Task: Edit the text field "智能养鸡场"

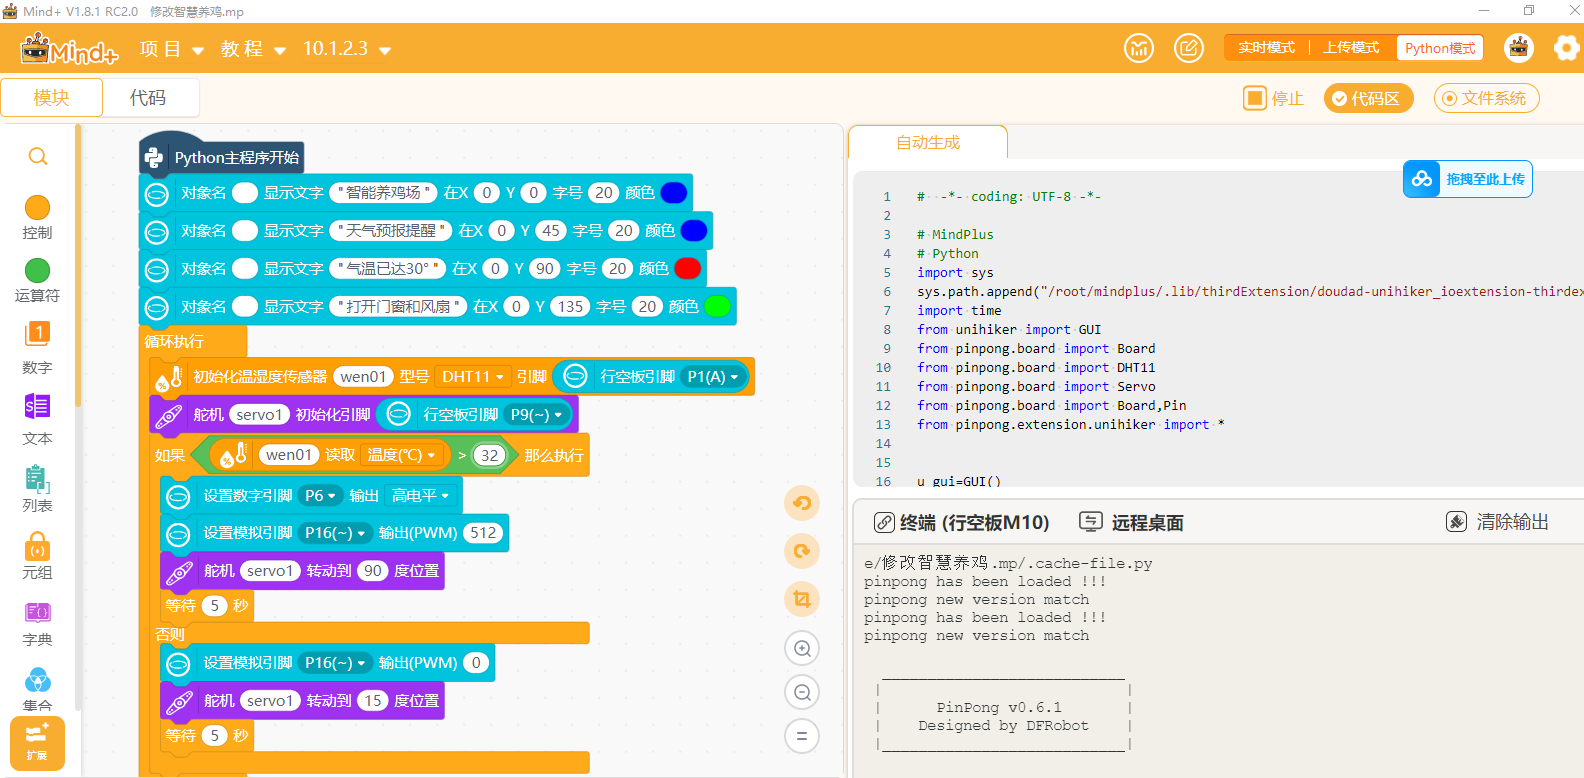Action: pyautogui.click(x=383, y=192)
